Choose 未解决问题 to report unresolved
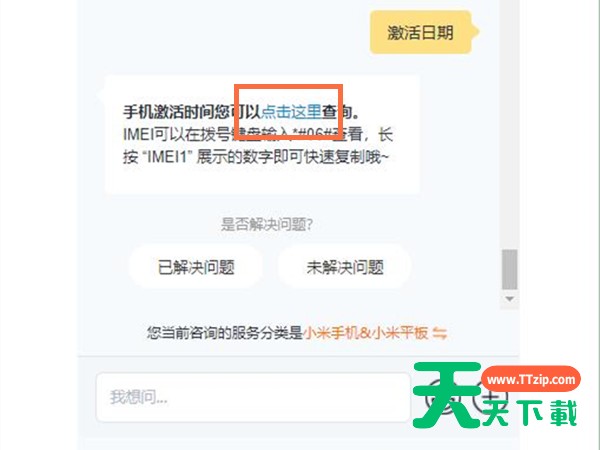 pyautogui.click(x=344, y=267)
